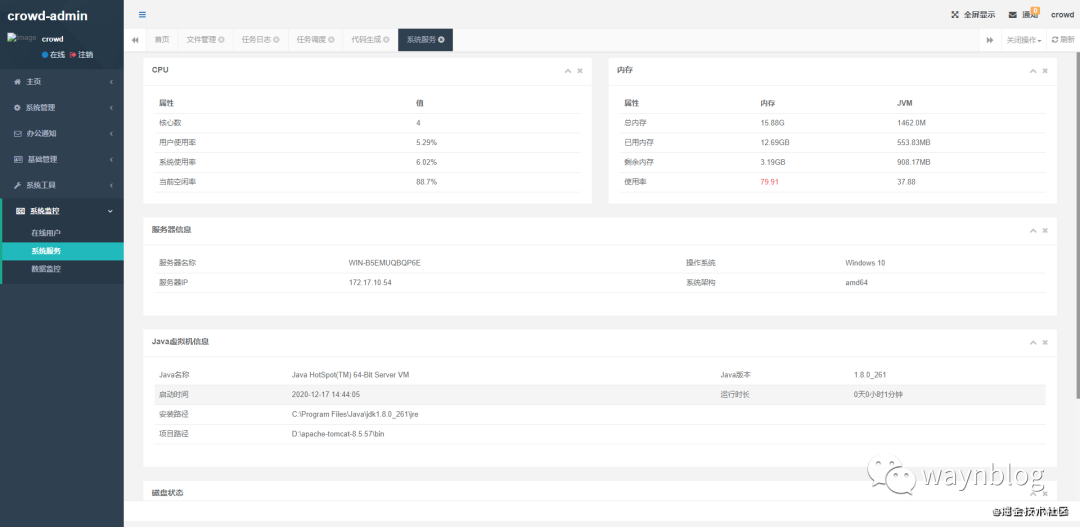Collapse the CPU panel

point(568,70)
